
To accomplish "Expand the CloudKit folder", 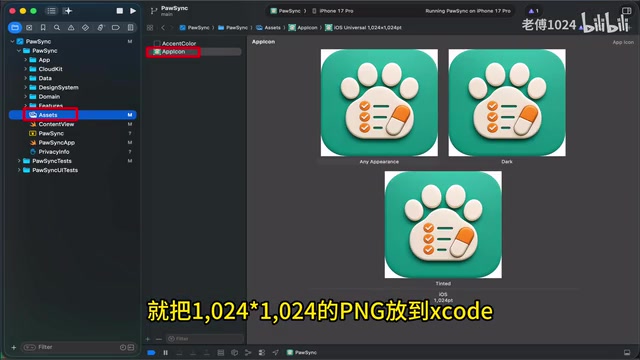I will [x=25, y=69].
